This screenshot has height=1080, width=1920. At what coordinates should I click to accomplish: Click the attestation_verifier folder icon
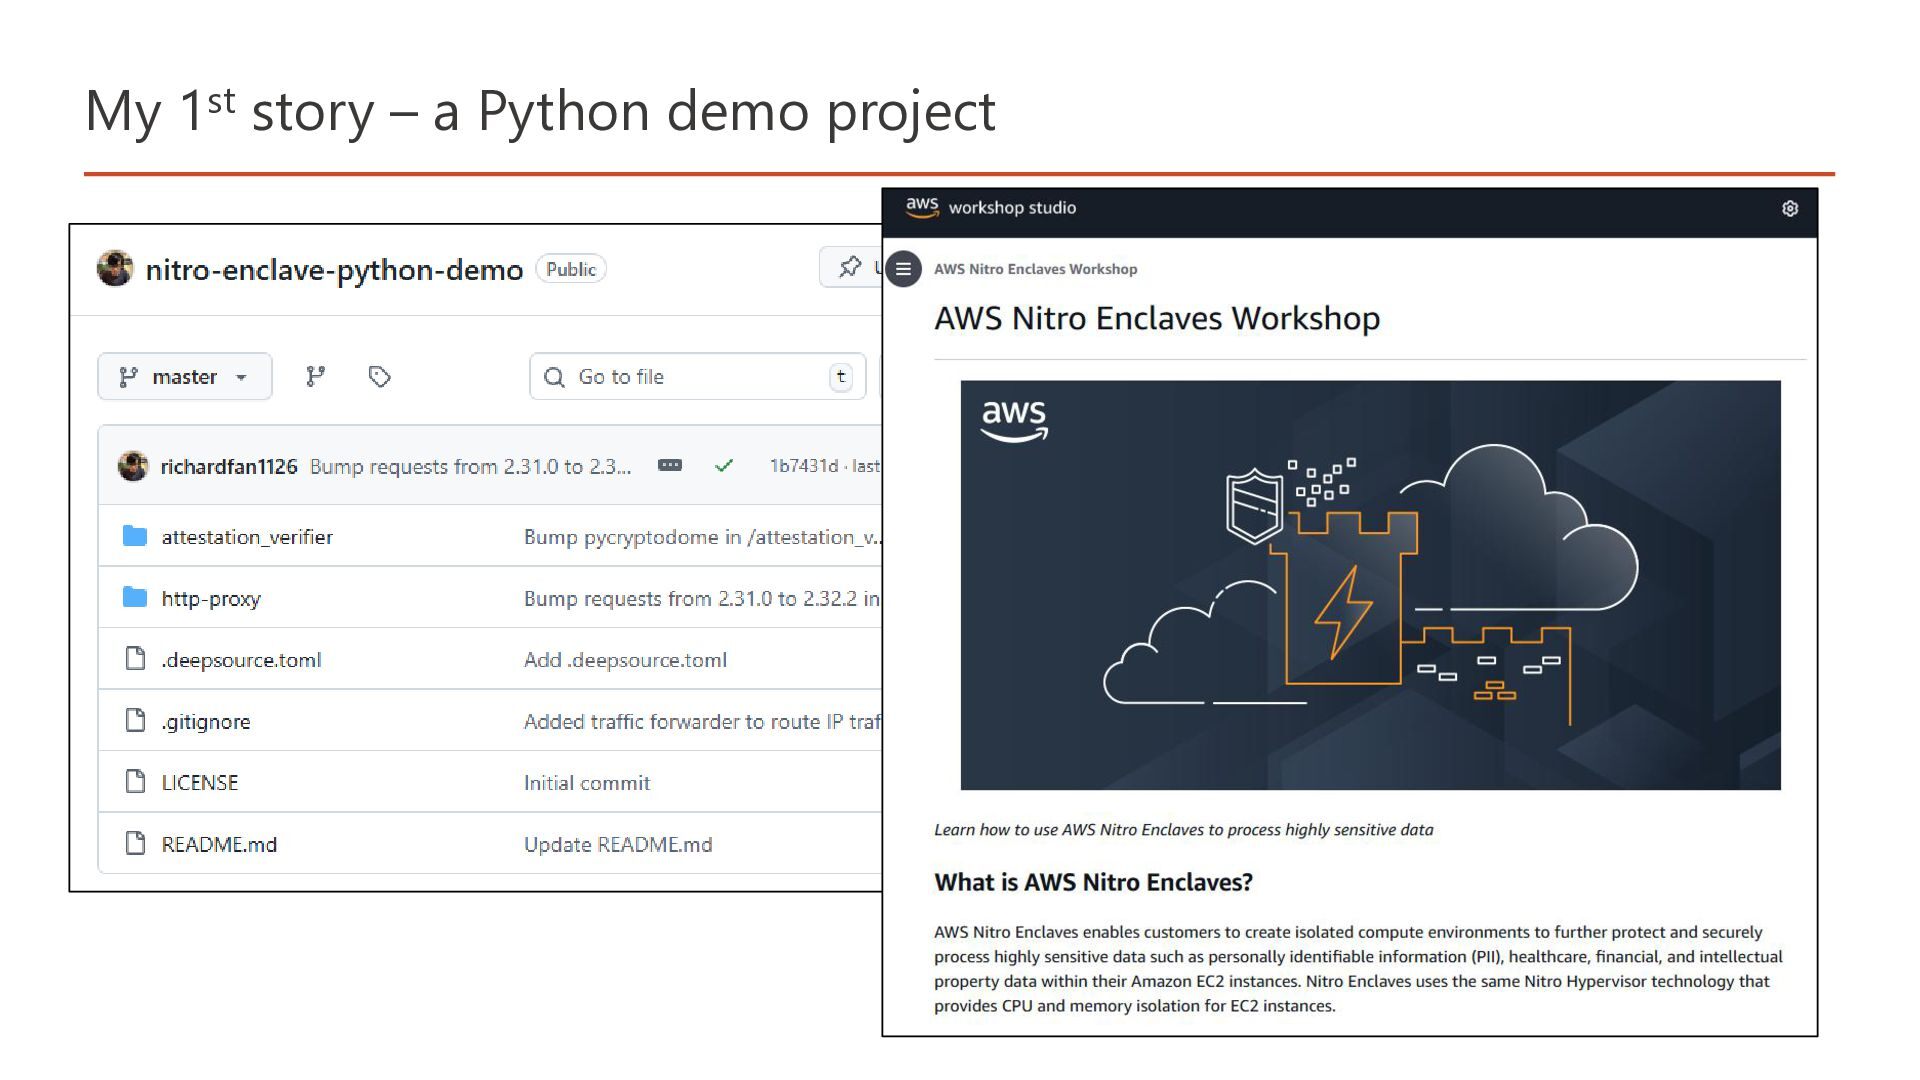point(135,537)
